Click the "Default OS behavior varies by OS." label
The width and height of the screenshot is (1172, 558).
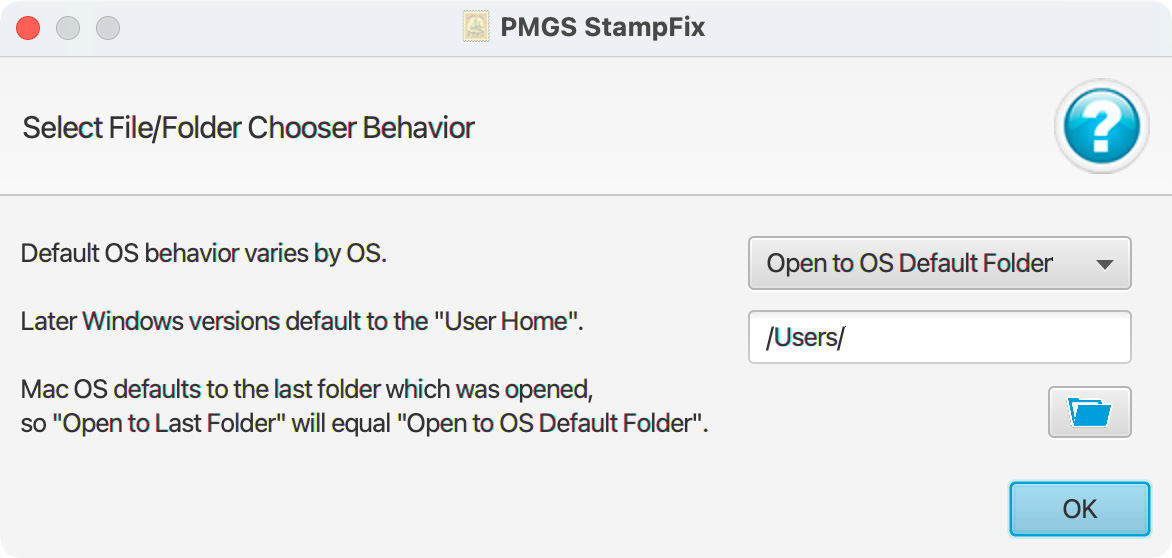pos(203,254)
